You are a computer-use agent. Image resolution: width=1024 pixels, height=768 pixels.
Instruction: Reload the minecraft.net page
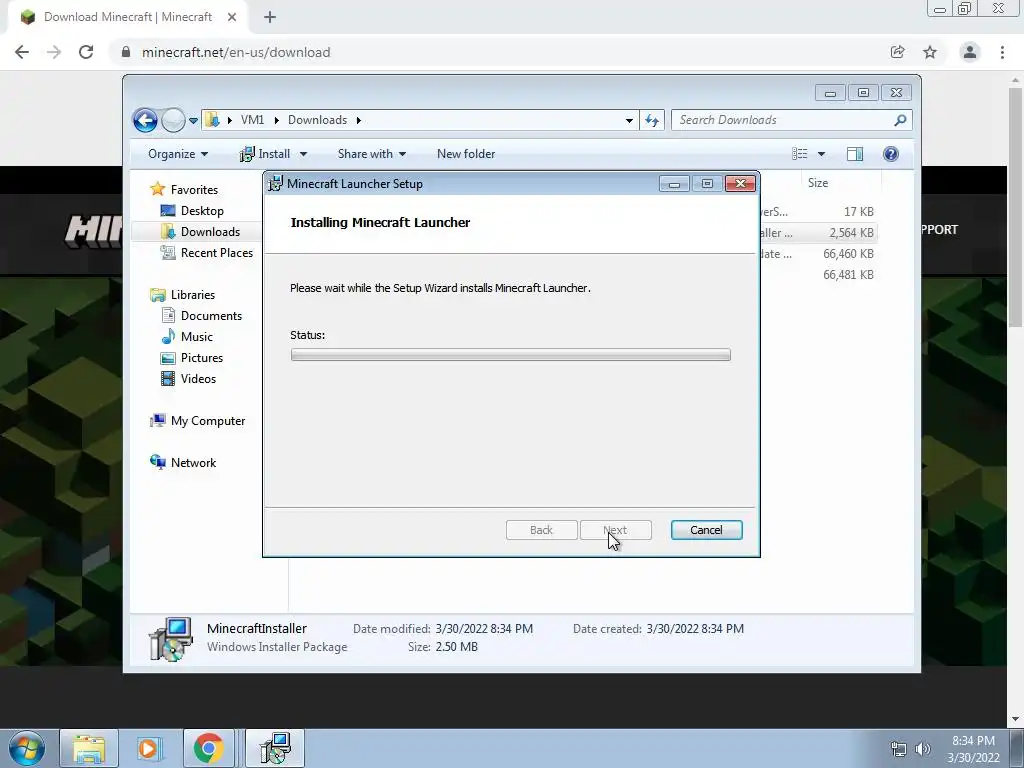coord(86,52)
